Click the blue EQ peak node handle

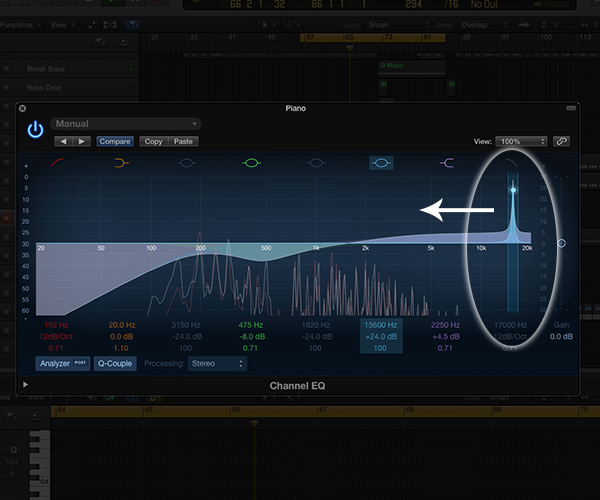[513, 190]
